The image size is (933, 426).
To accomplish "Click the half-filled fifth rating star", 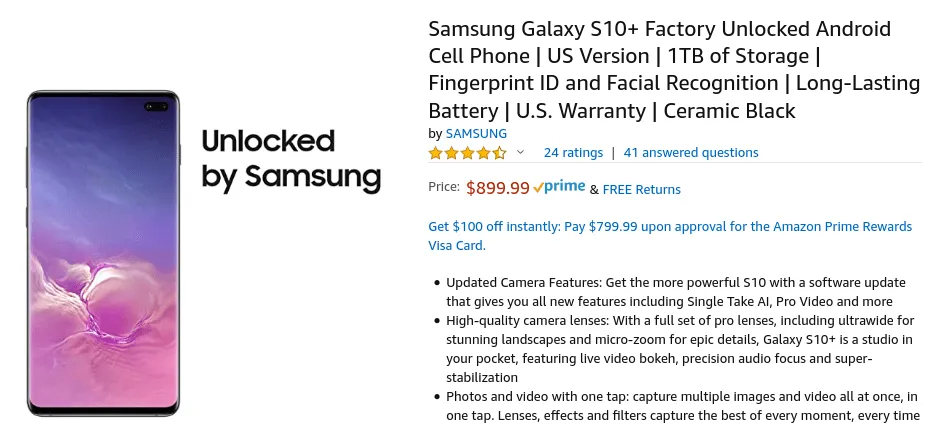I will tap(500, 153).
